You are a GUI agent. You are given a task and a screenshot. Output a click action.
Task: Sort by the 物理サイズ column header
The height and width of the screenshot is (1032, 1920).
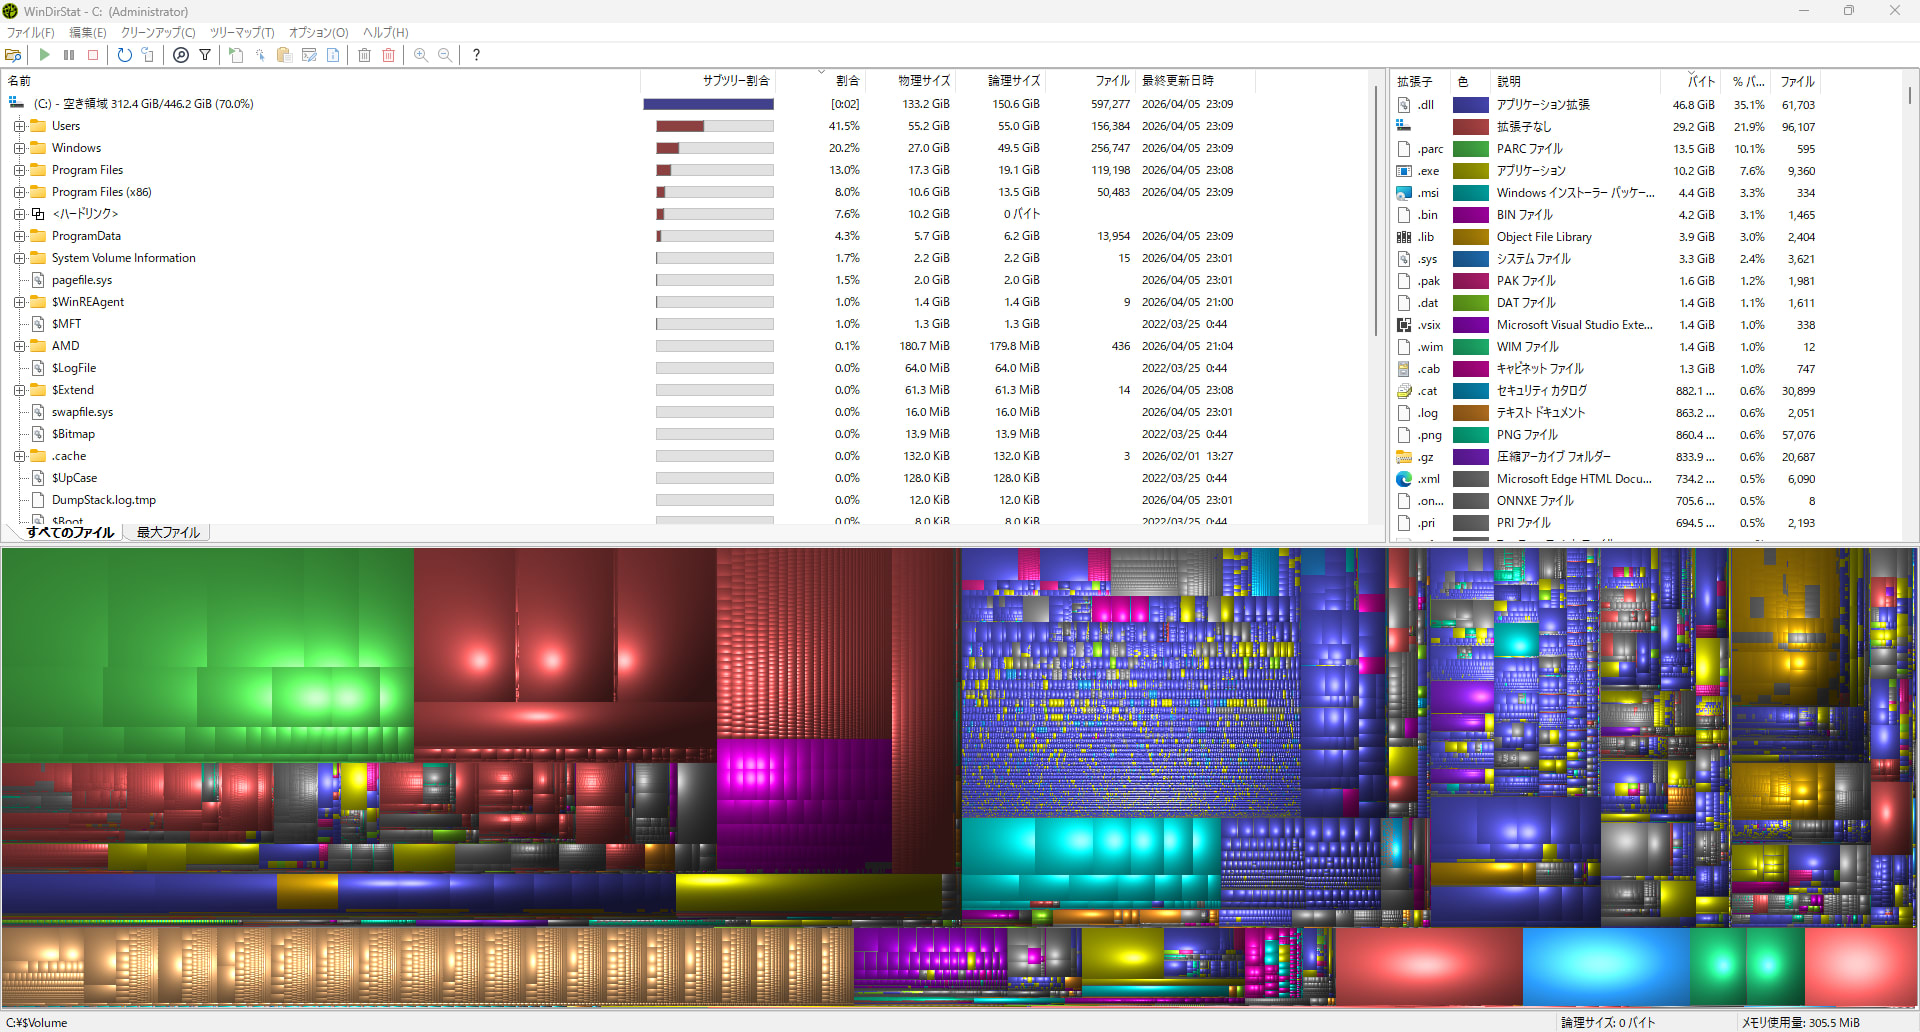click(x=923, y=81)
